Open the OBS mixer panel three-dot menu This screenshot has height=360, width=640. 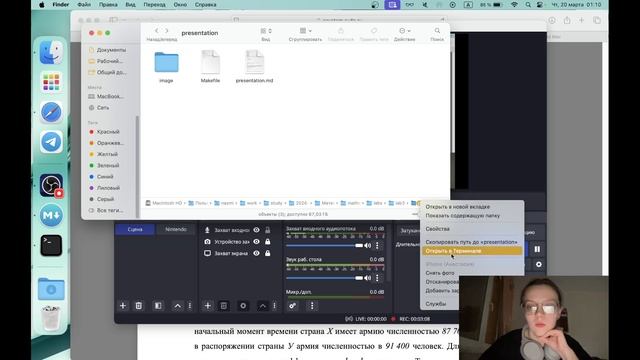(312, 305)
